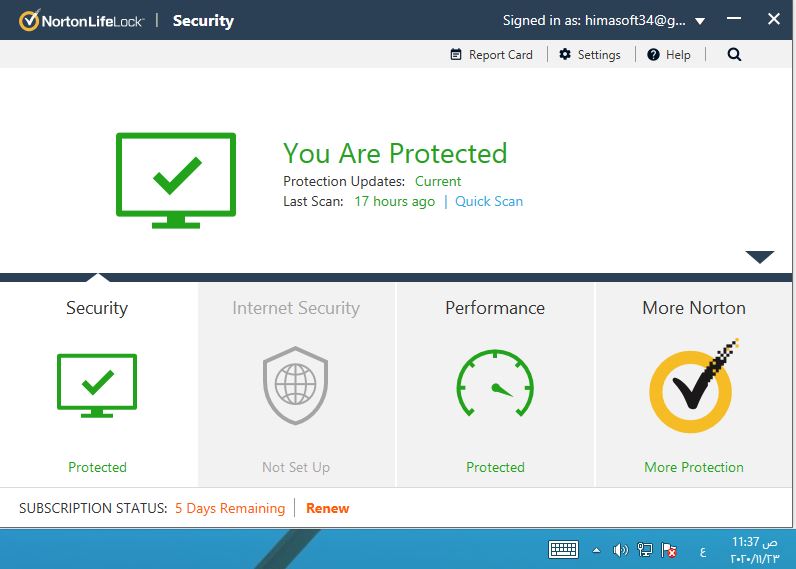Click the large green protected monitor icon
Viewport: 796px width, 569px height.
(x=176, y=180)
